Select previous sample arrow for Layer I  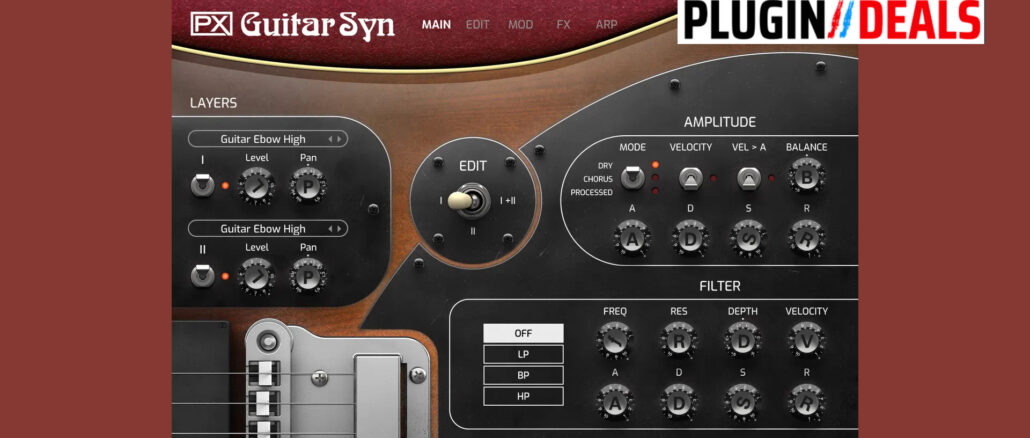pos(331,139)
